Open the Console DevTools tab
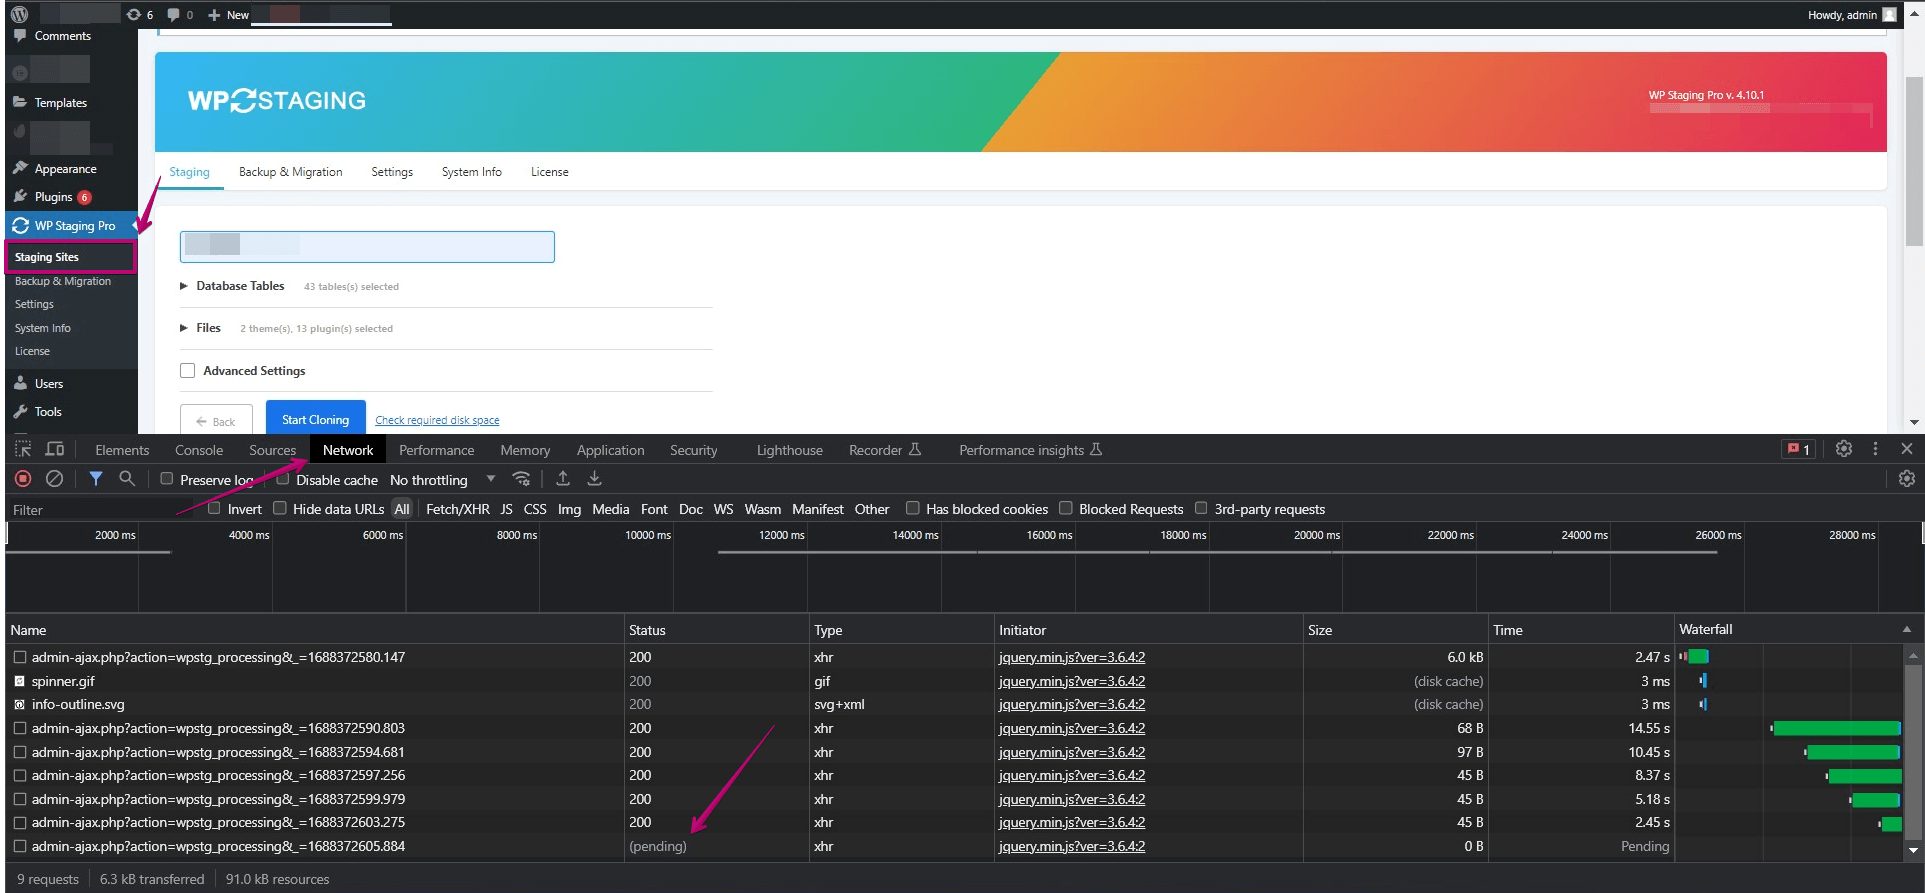This screenshot has width=1925, height=893. pos(199,450)
